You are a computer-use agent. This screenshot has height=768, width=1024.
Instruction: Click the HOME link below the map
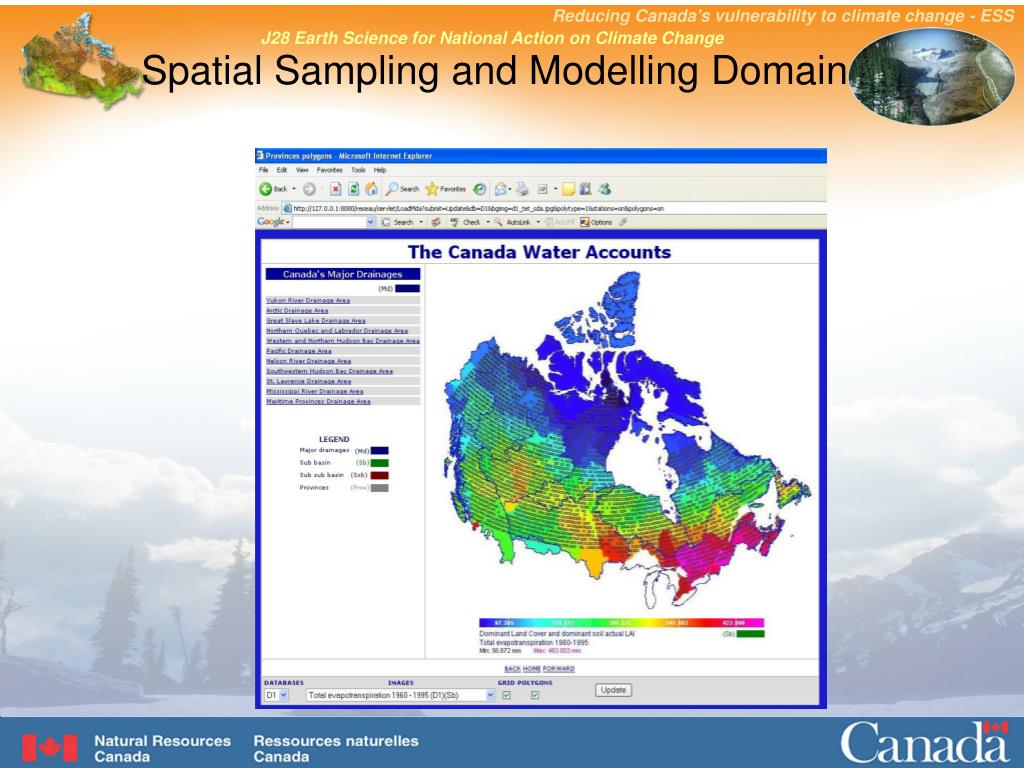click(532, 669)
